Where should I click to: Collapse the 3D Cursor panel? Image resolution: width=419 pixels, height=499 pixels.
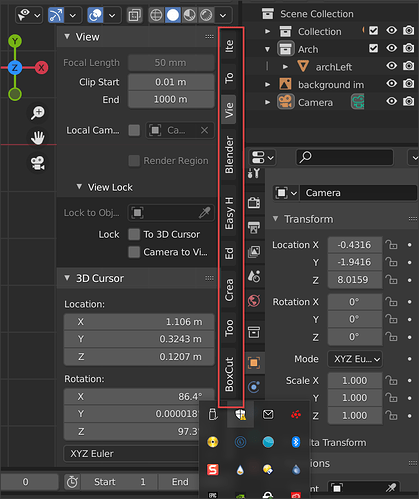67,278
